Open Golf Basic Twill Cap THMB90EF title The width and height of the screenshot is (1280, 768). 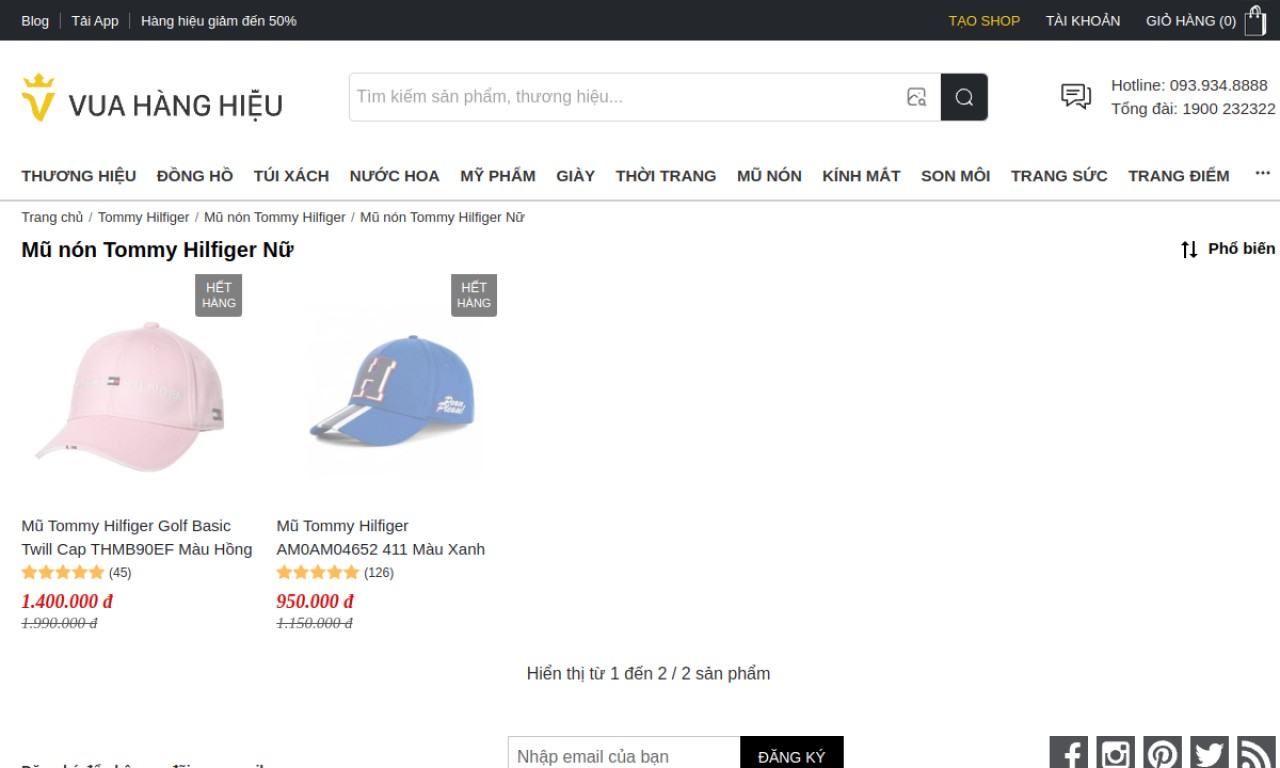tap(137, 537)
